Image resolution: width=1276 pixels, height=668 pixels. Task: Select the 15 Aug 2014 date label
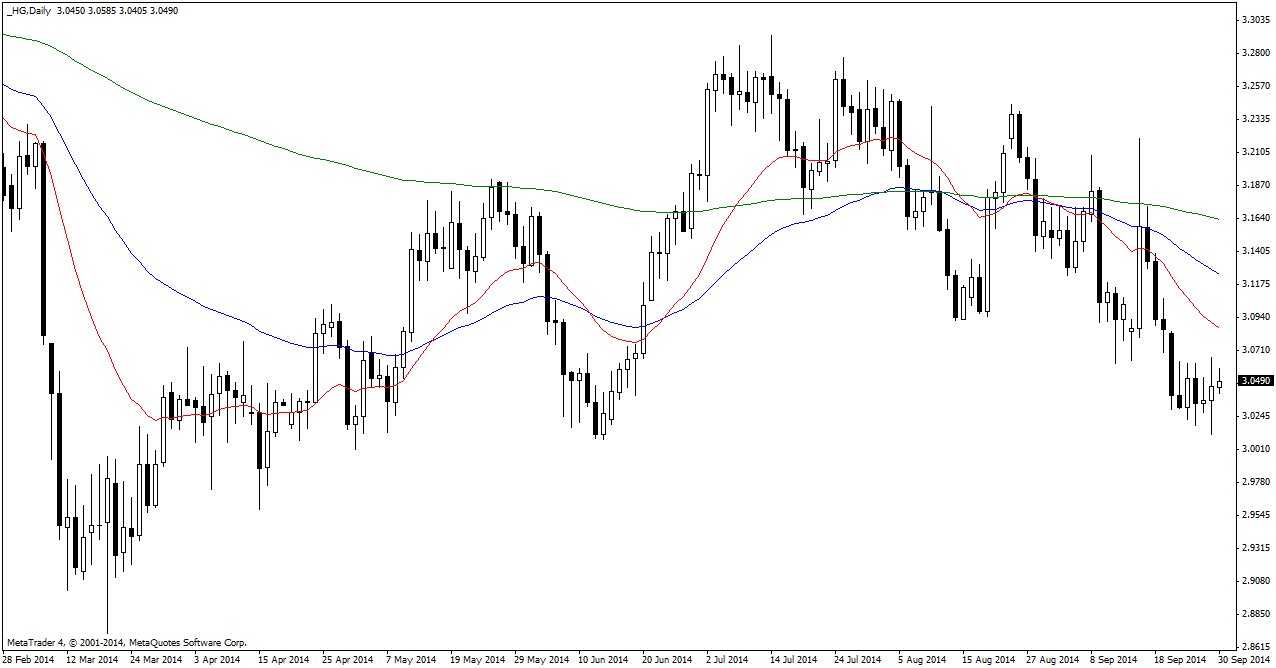coord(986,660)
